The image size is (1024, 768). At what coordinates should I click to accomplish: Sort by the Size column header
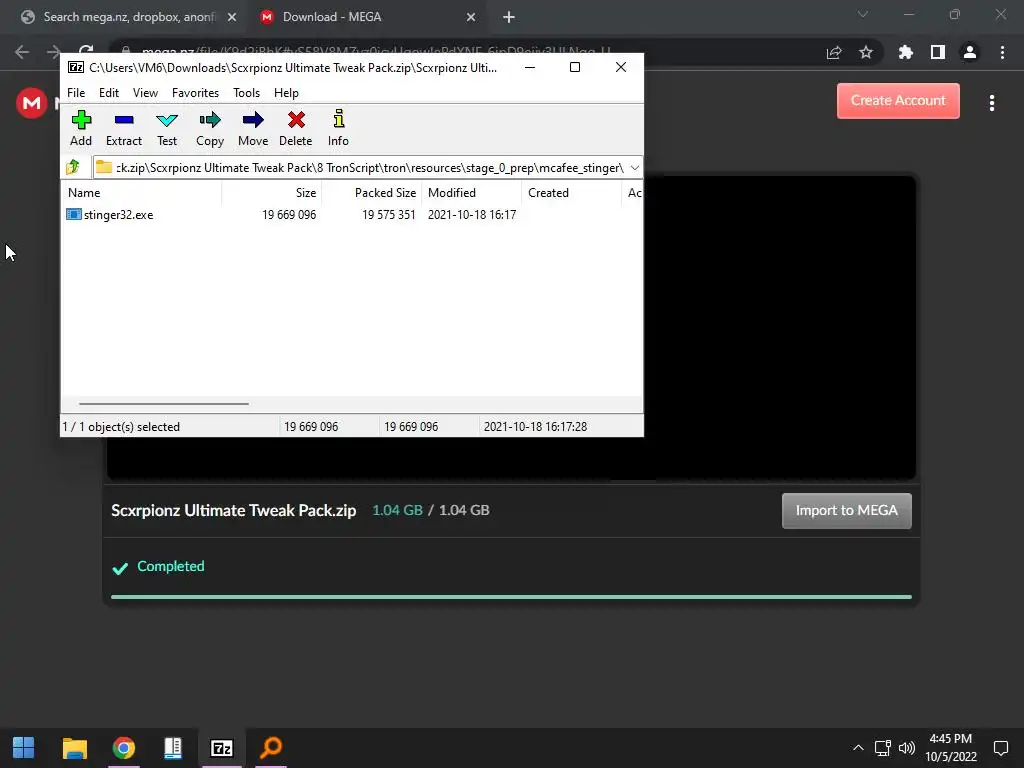tap(272, 193)
